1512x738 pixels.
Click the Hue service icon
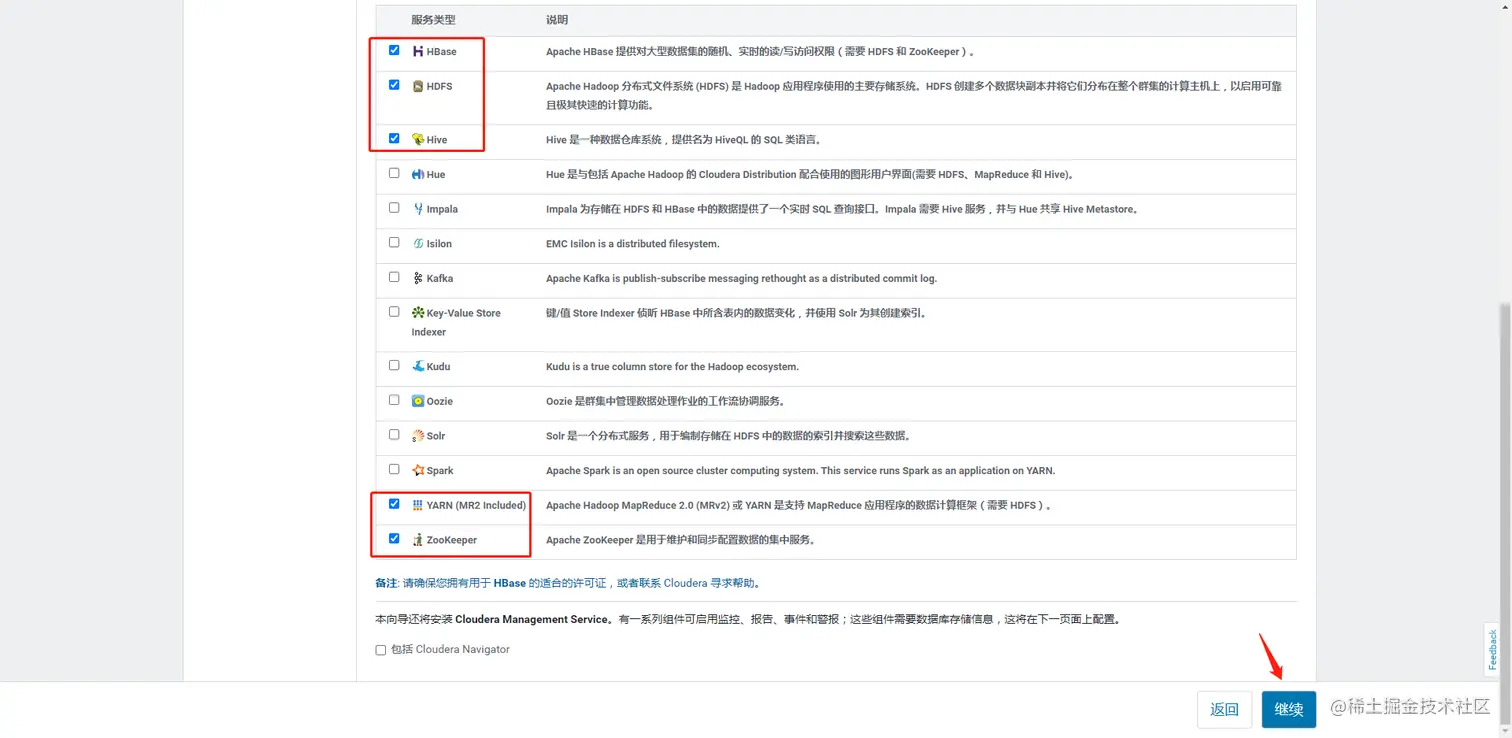[x=418, y=174]
